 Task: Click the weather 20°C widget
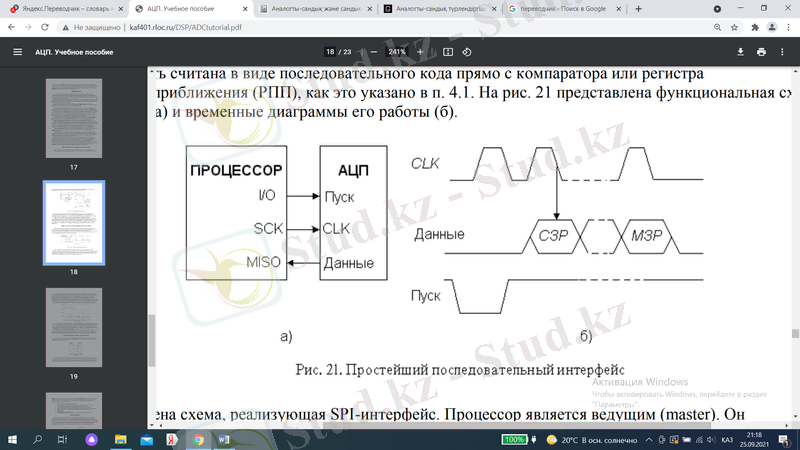[592, 440]
